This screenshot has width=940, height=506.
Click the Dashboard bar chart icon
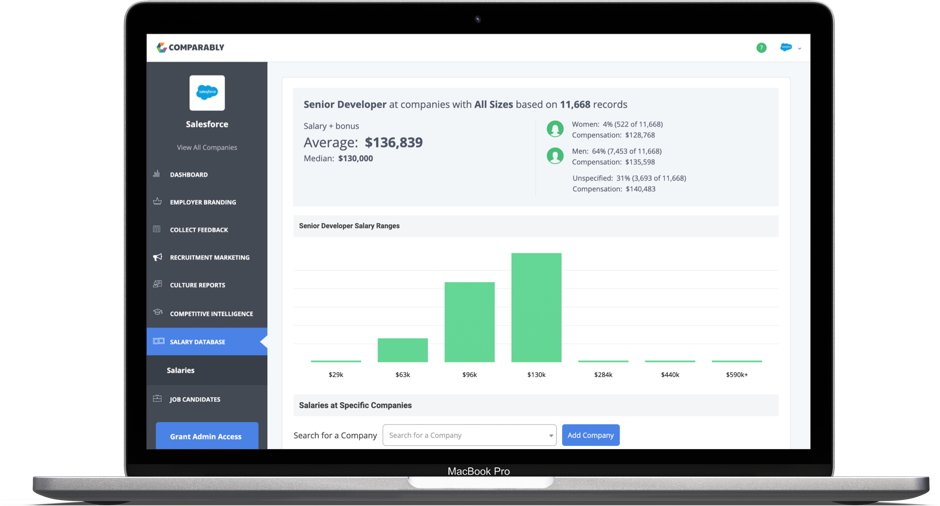(156, 174)
